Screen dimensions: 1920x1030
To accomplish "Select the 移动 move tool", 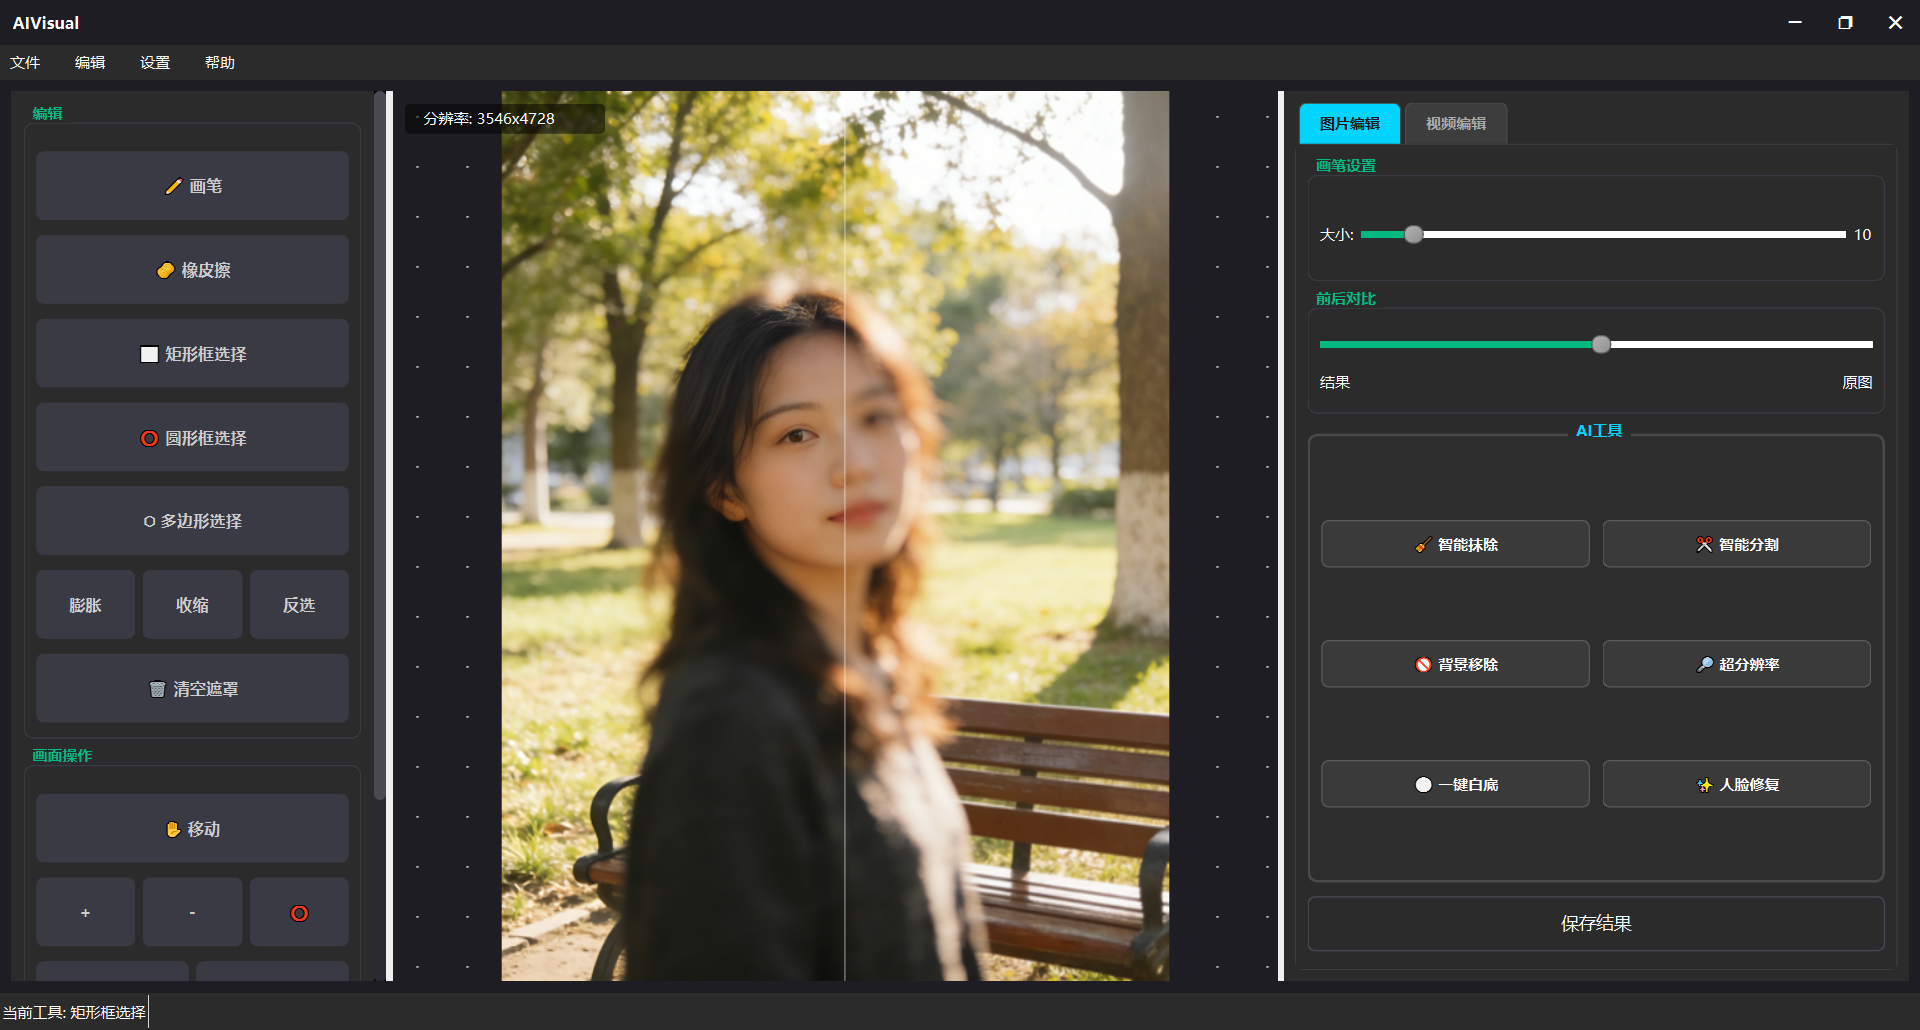I will tap(192, 829).
